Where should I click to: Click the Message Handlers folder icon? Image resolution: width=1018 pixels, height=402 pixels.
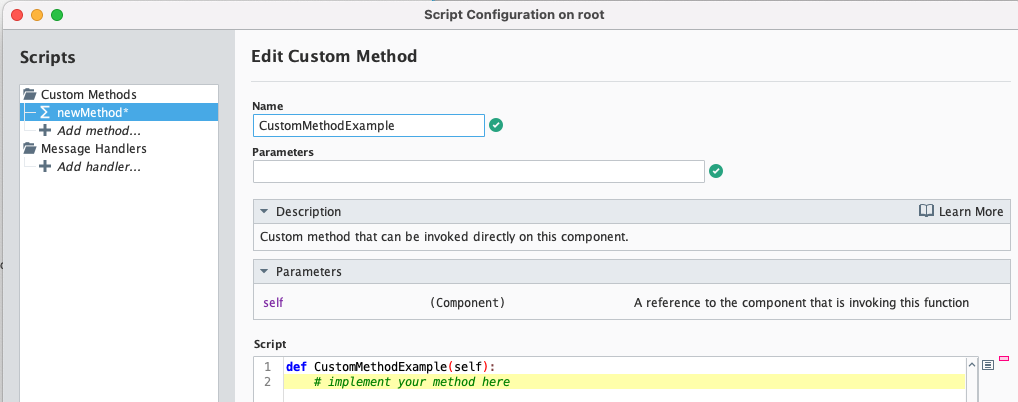pyautogui.click(x=29, y=148)
